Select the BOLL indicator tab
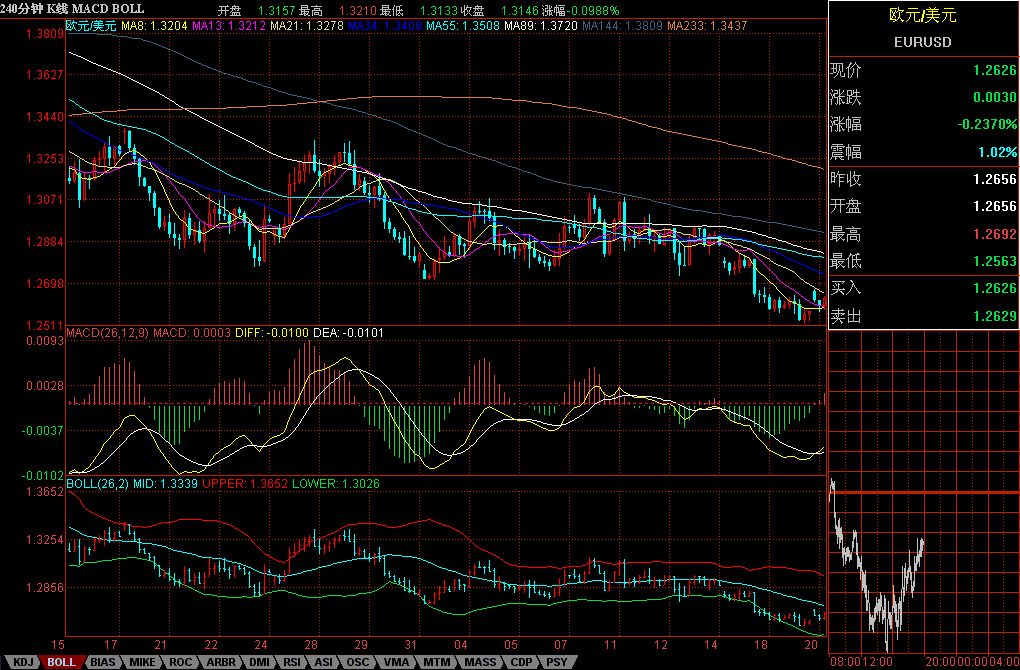 point(62,662)
